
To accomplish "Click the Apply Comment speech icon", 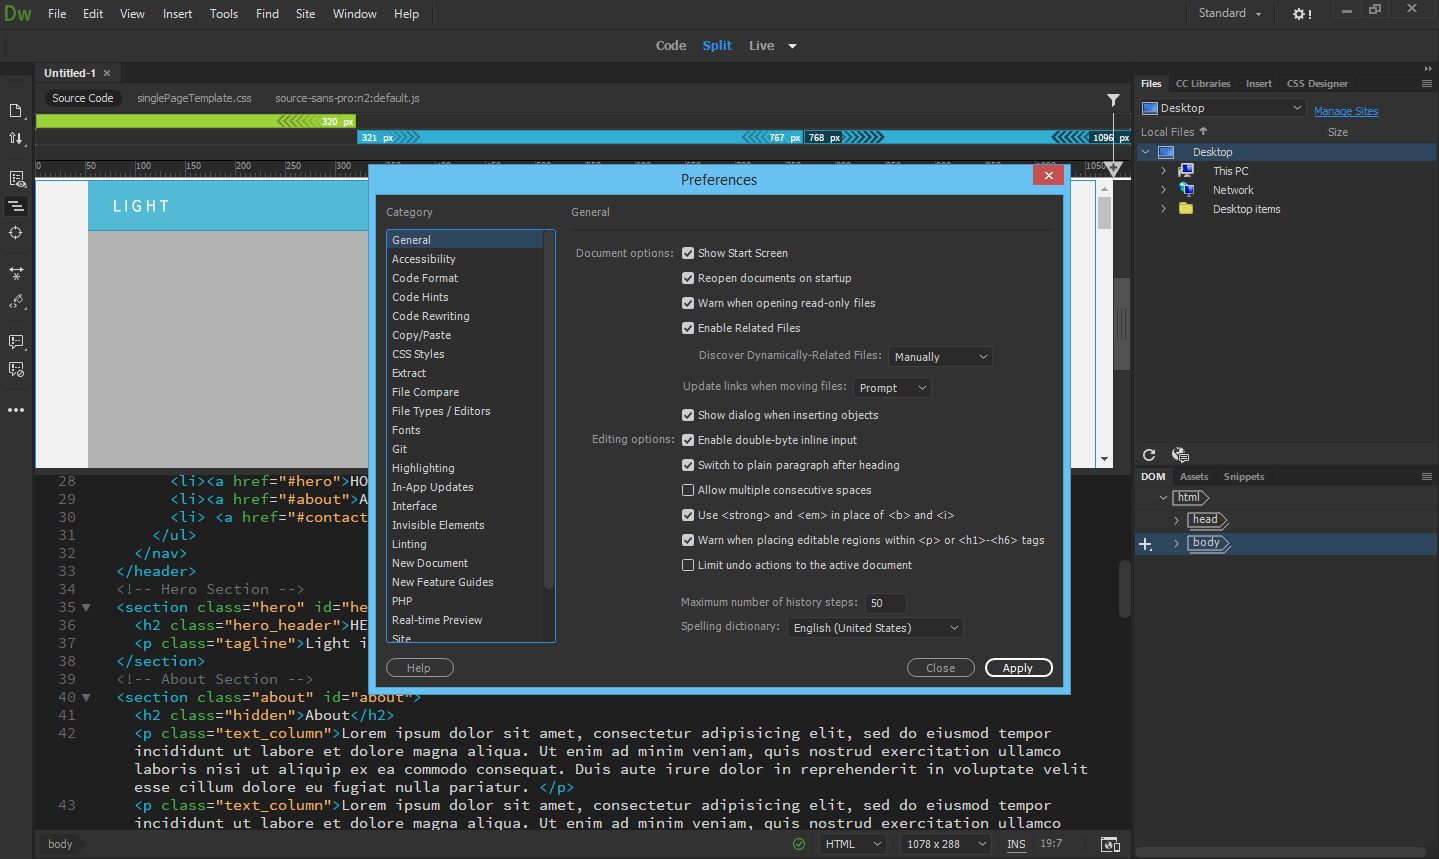I will 16,342.
